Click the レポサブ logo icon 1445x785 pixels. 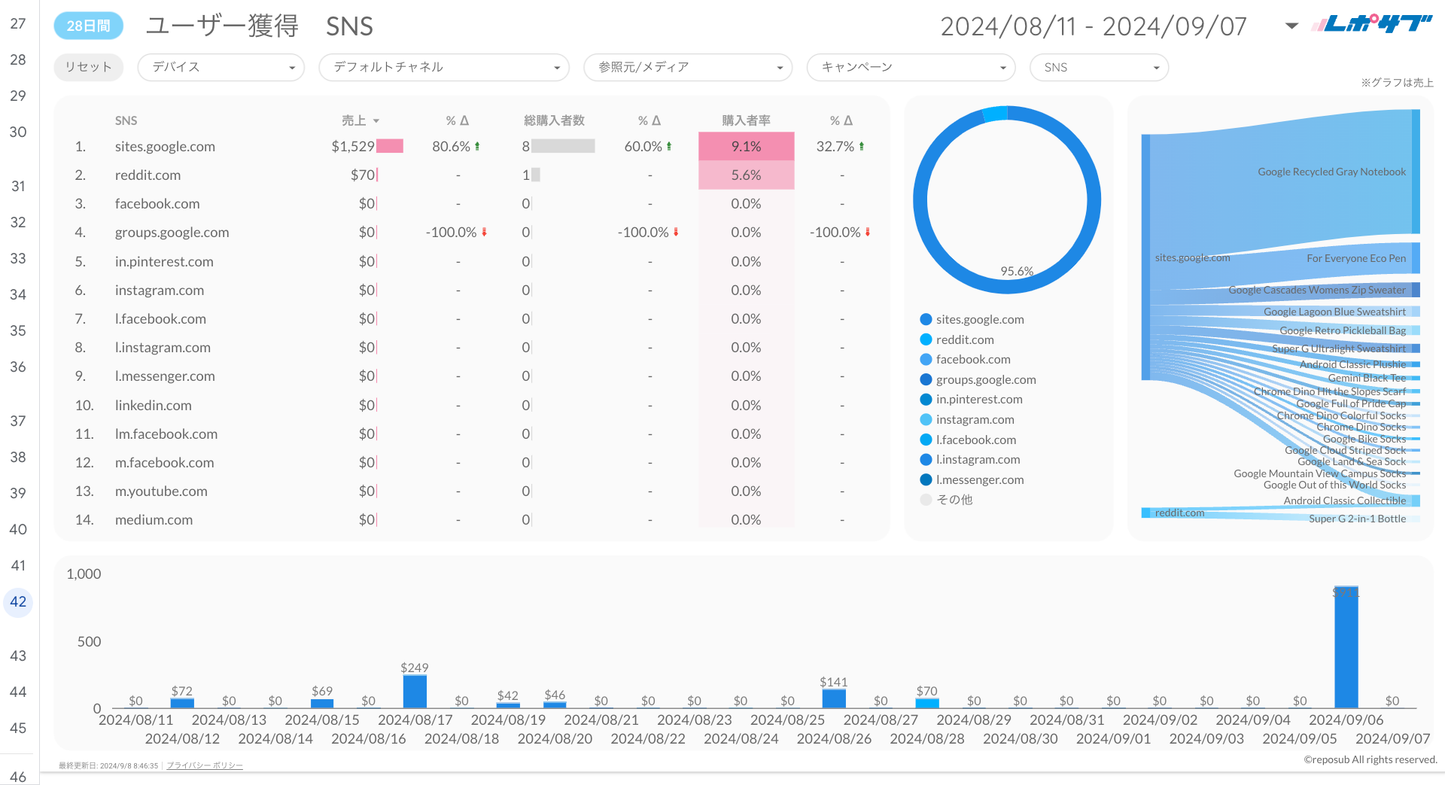[1371, 25]
